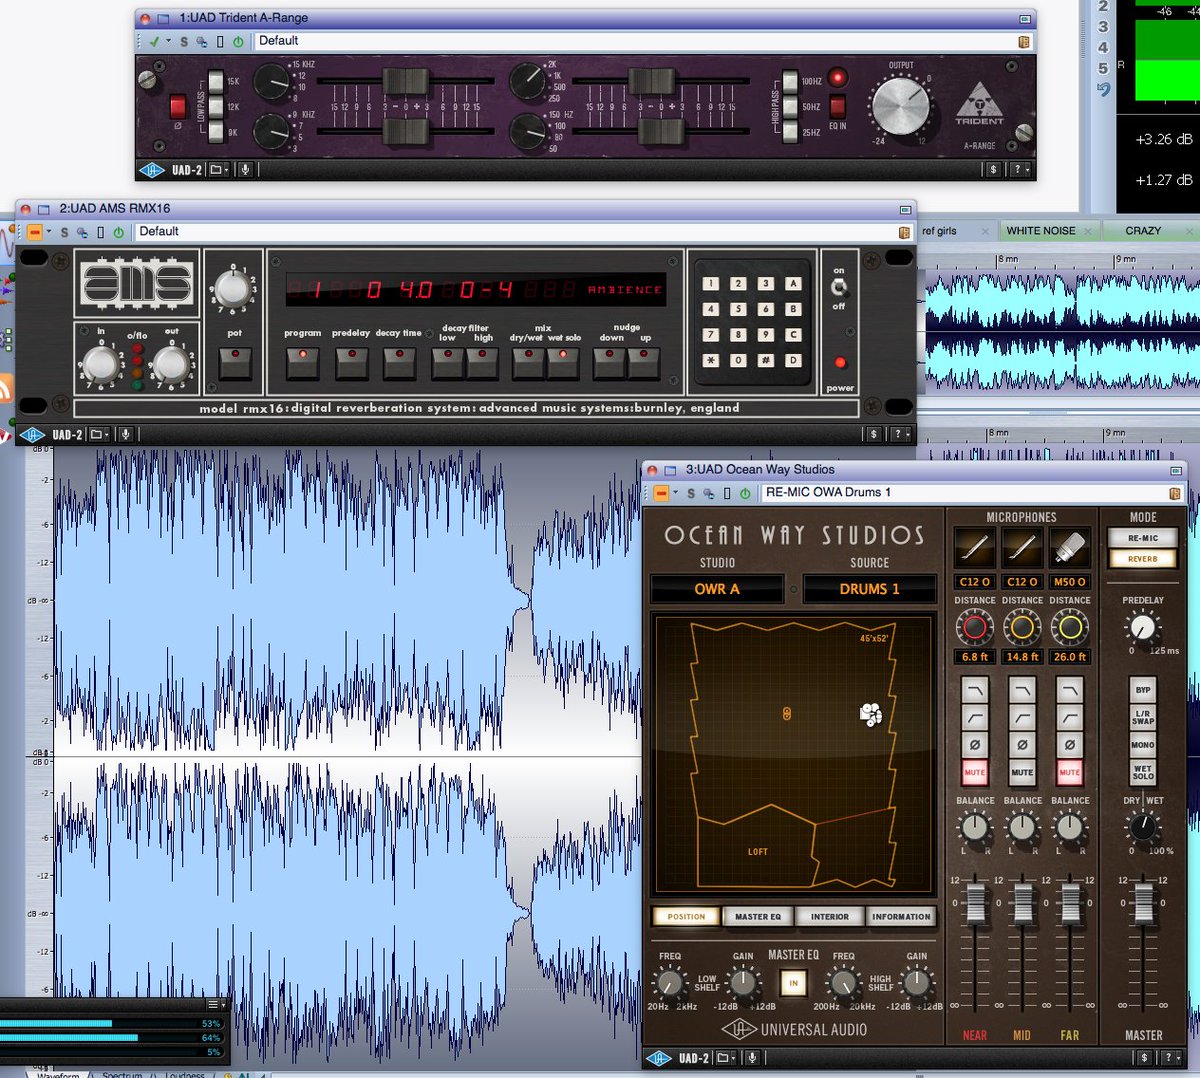Image resolution: width=1200 pixels, height=1078 pixels.
Task: Click the microphone icon in RMX16 UAD-2 bar
Action: click(125, 435)
